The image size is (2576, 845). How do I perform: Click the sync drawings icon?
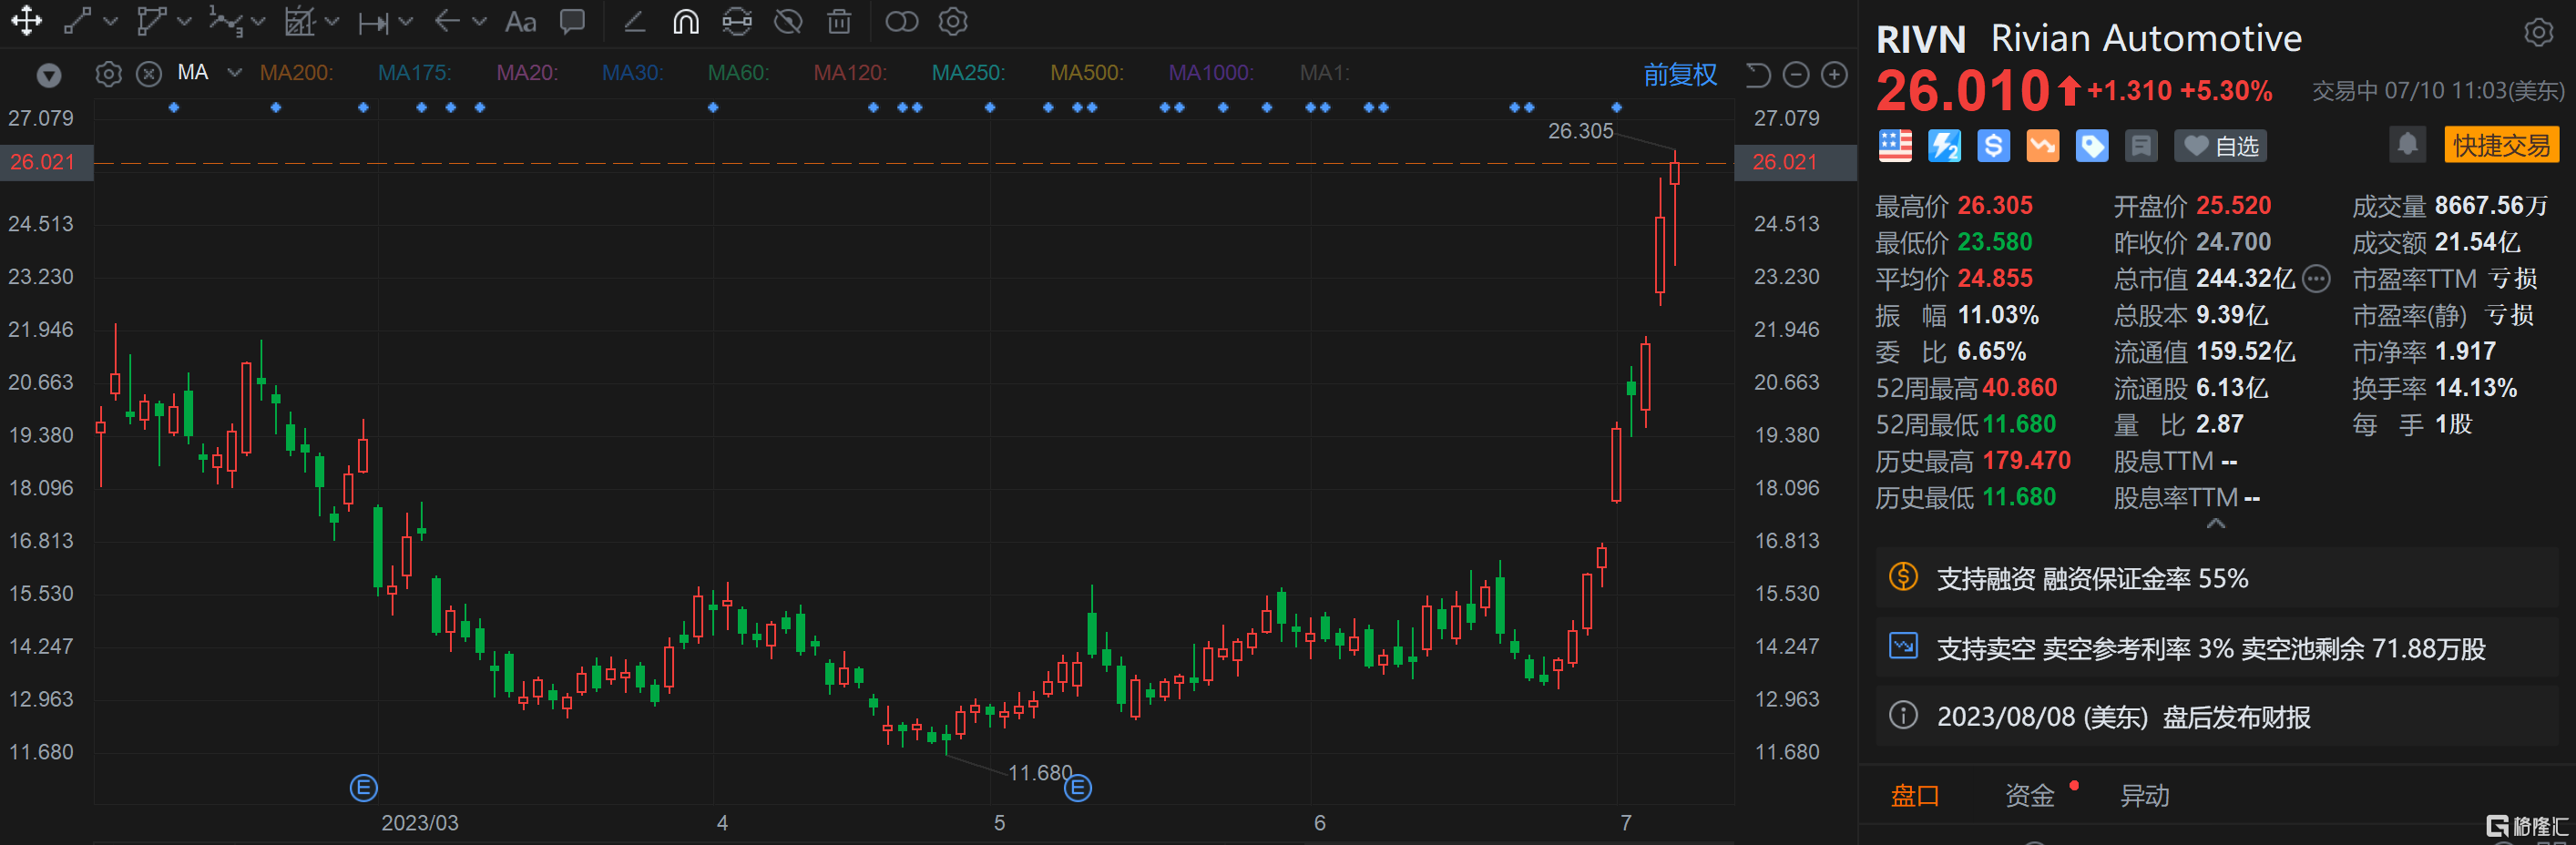[737, 21]
